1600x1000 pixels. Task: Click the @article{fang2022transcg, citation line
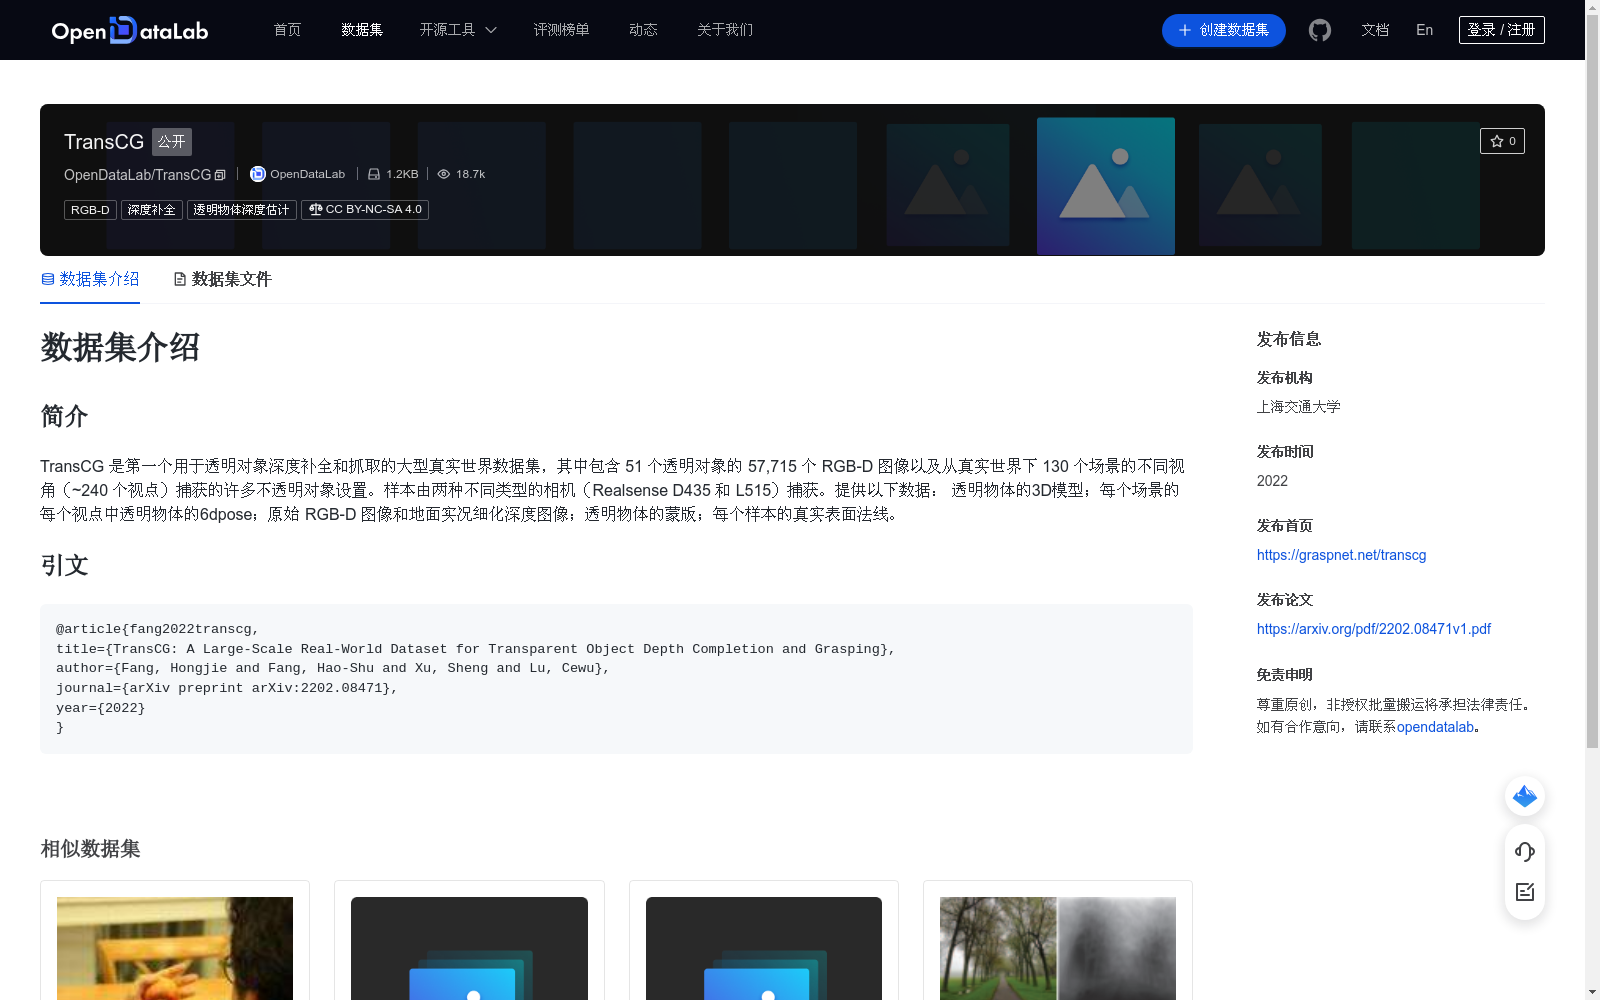[157, 629]
